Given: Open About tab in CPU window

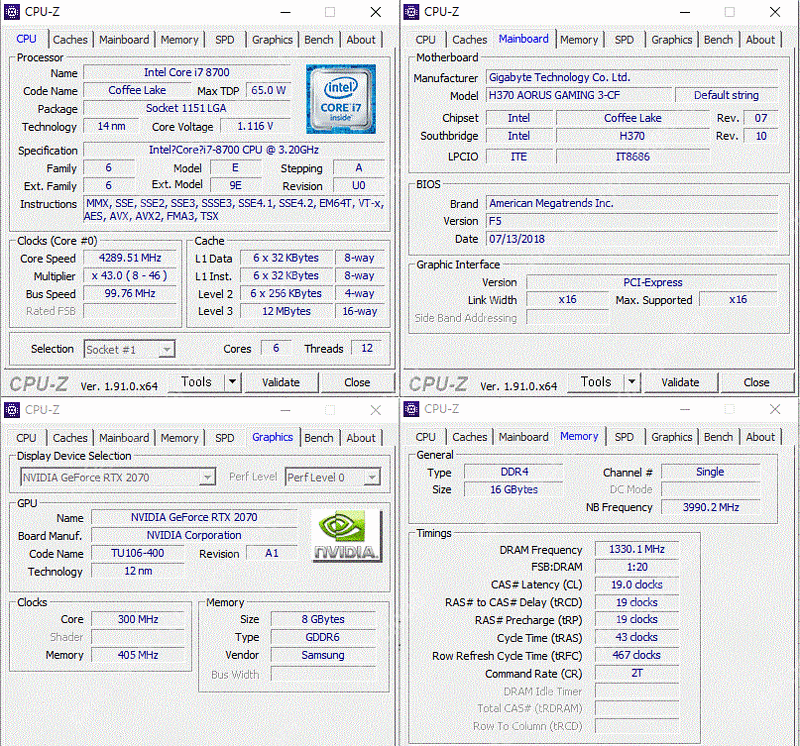Looking at the screenshot, I should [361, 40].
